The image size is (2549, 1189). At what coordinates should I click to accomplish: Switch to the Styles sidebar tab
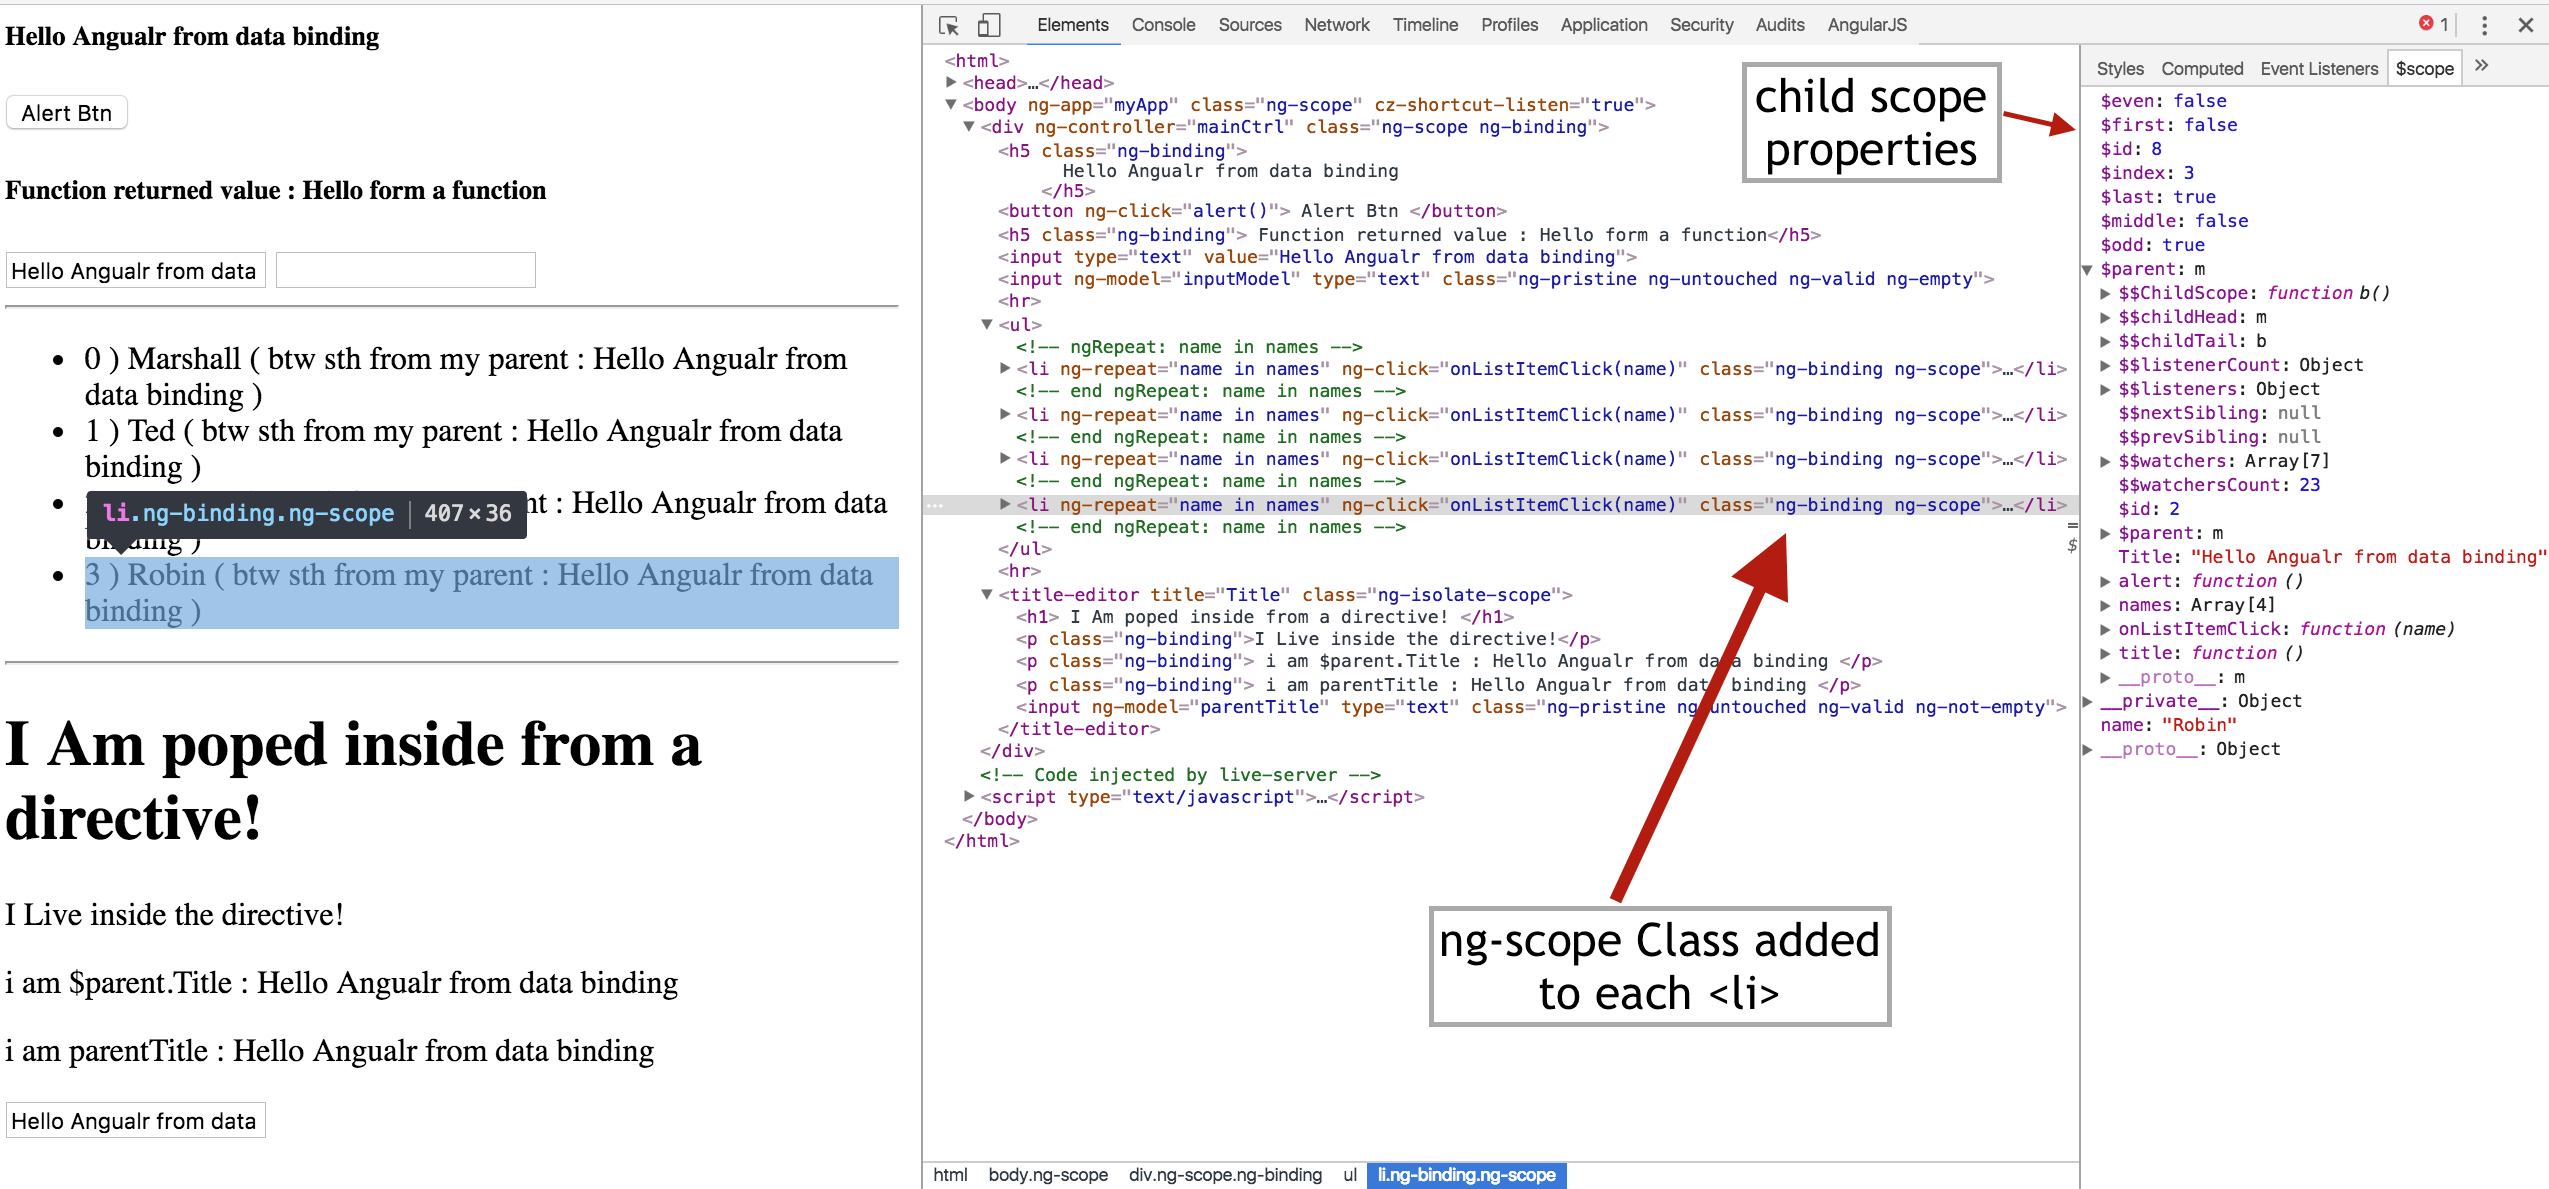pos(2120,69)
